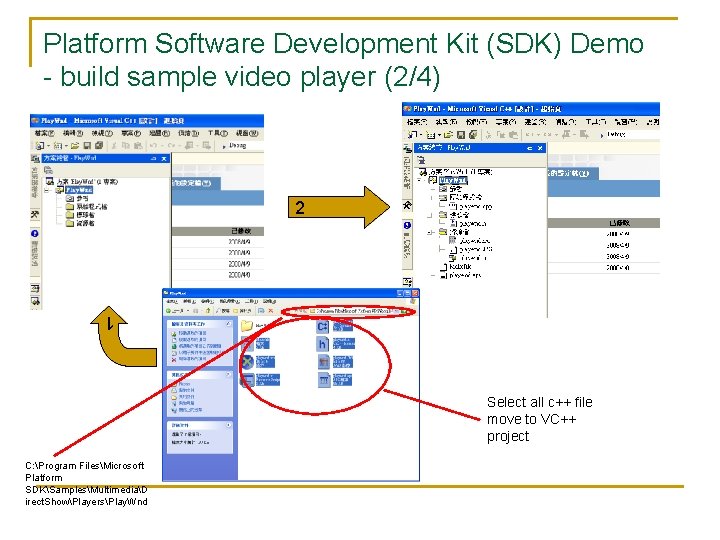This screenshot has height=540, width=720.
Task: Click the blue help icon on the right window's sidebar
Action: tap(407, 225)
